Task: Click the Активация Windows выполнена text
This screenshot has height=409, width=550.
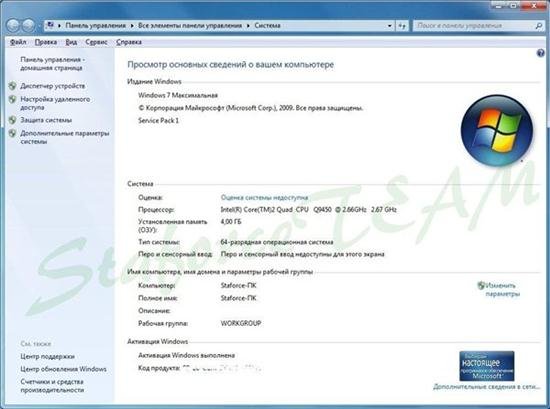Action: (187, 355)
